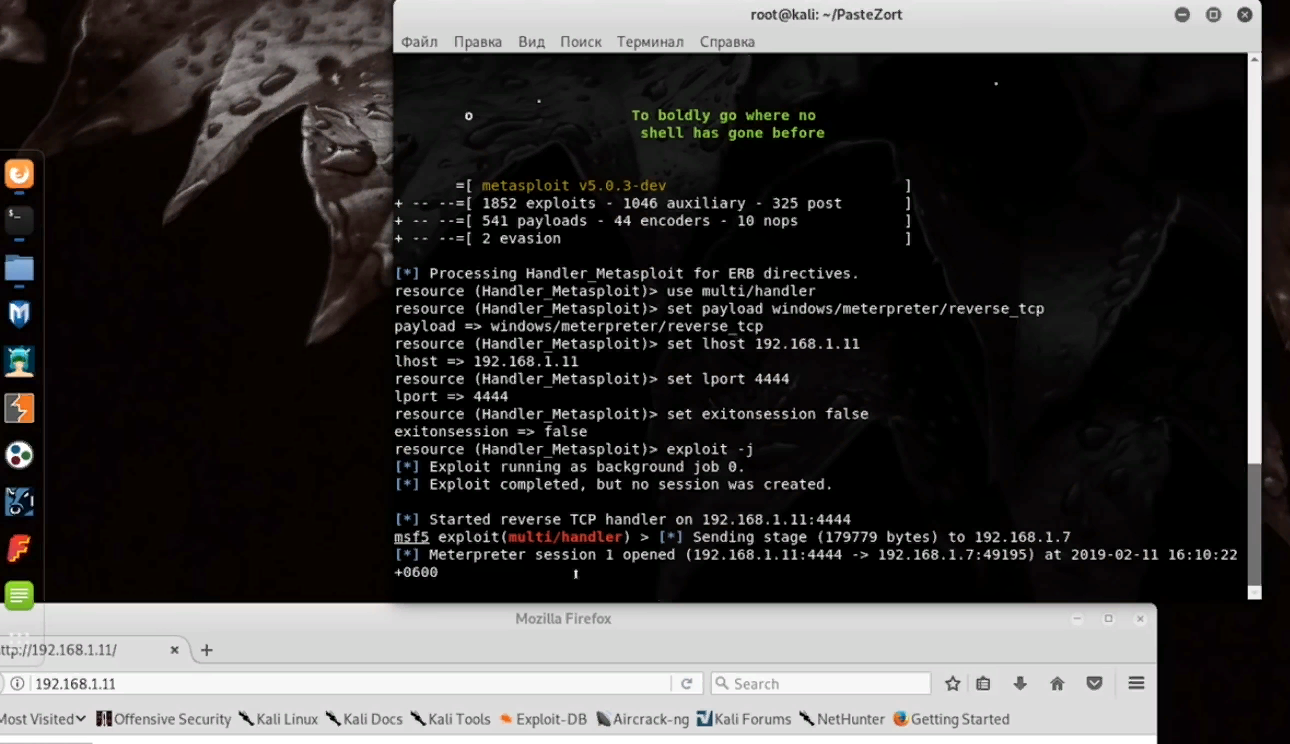Click the 'use multi/handler' command line
1290x744 pixels.
coord(605,291)
